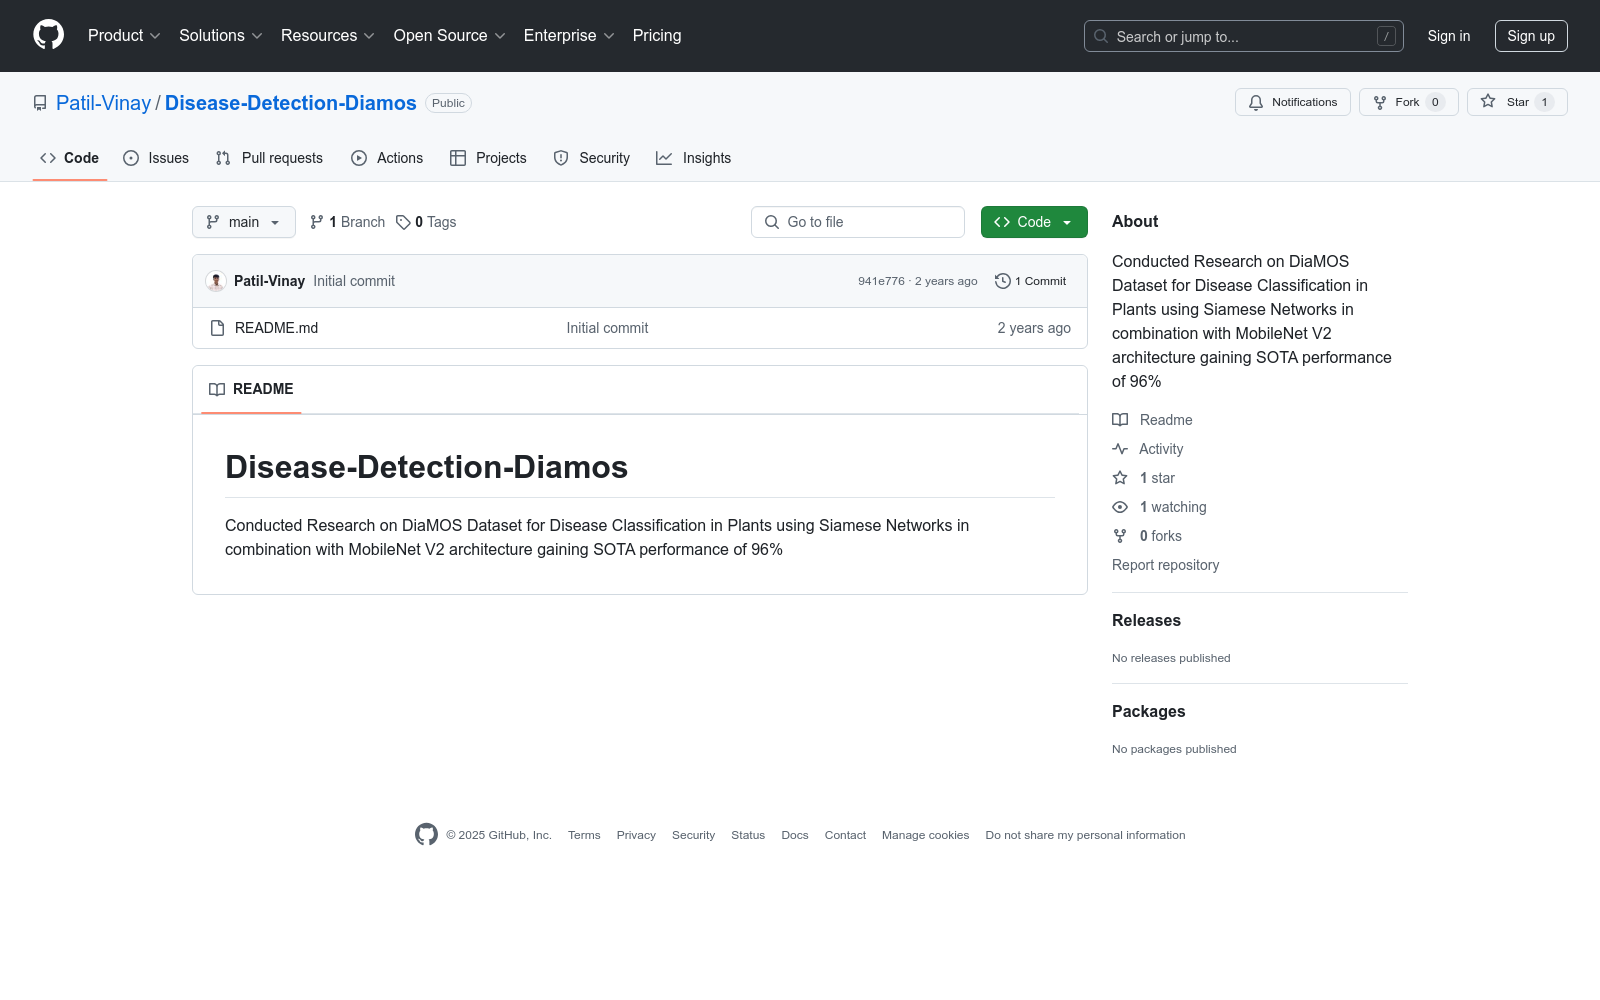Open the Issues tab

[x=156, y=158]
